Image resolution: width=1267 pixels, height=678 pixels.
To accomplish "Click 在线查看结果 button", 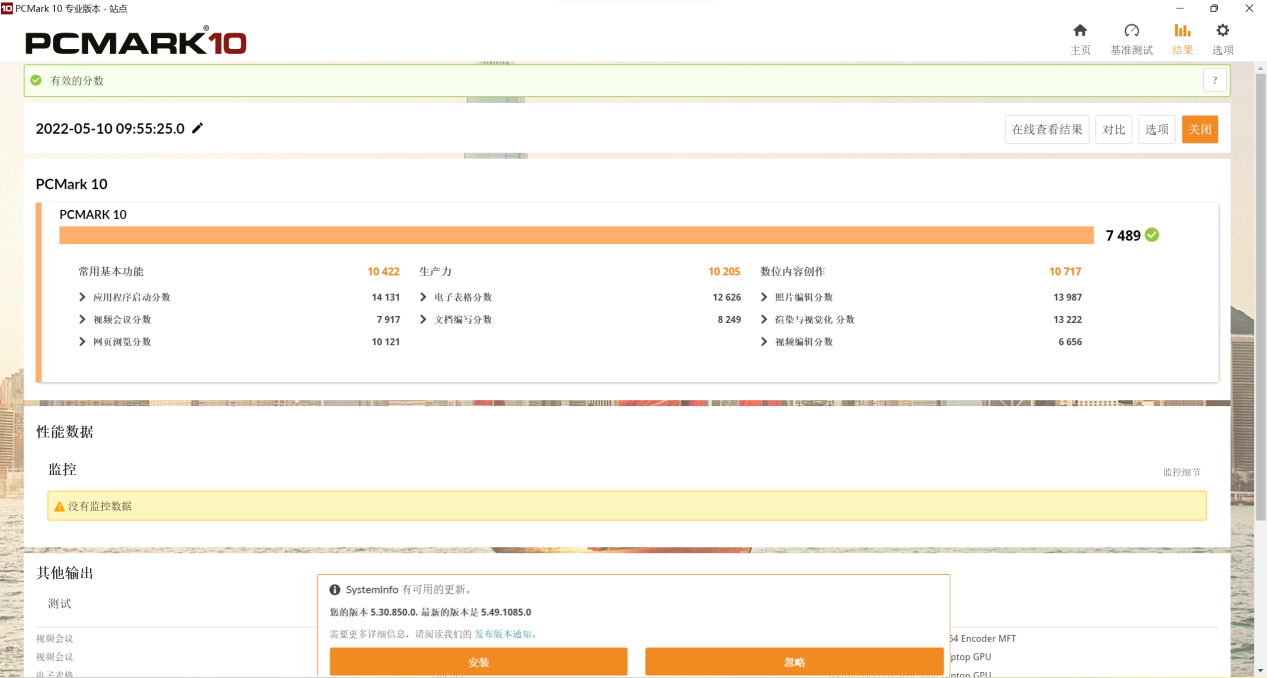I will click(x=1046, y=129).
